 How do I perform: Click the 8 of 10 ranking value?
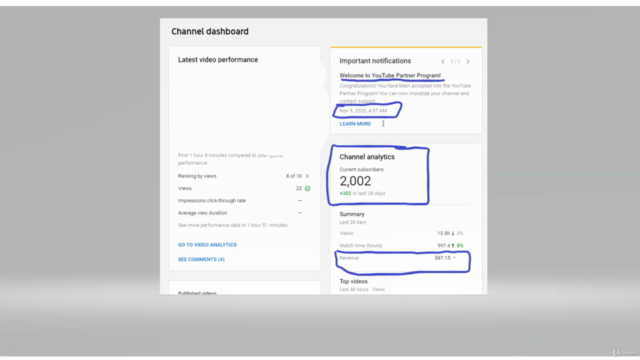click(294, 176)
